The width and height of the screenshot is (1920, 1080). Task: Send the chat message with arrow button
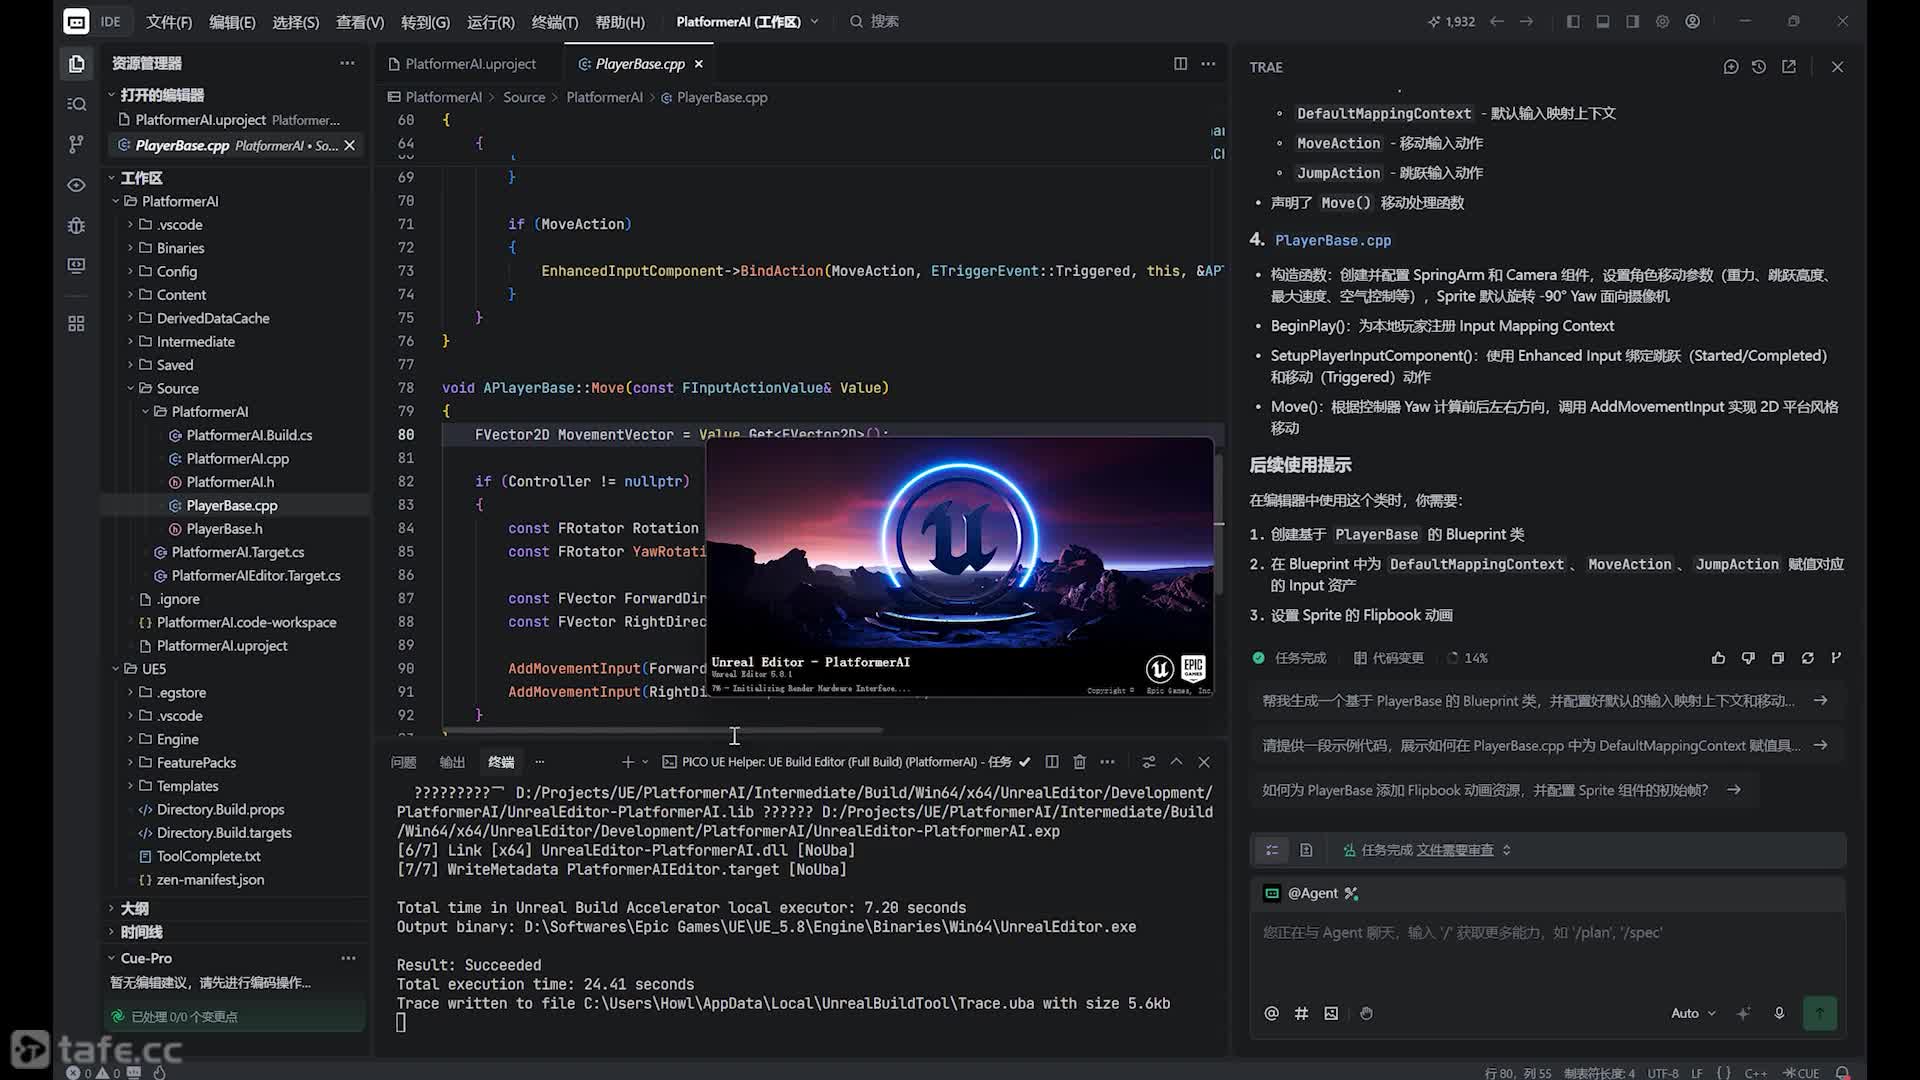pyautogui.click(x=1820, y=1013)
